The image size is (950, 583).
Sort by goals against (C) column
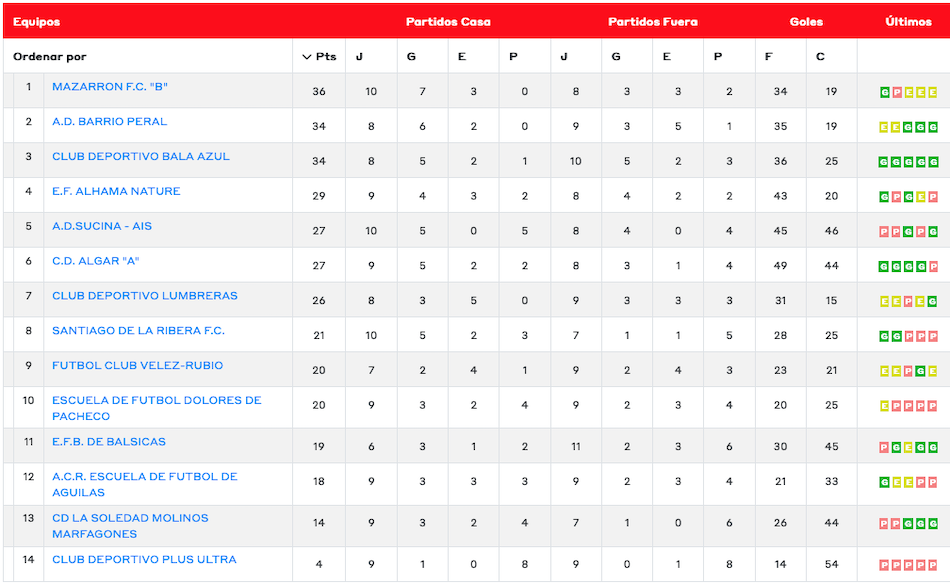[820, 57]
